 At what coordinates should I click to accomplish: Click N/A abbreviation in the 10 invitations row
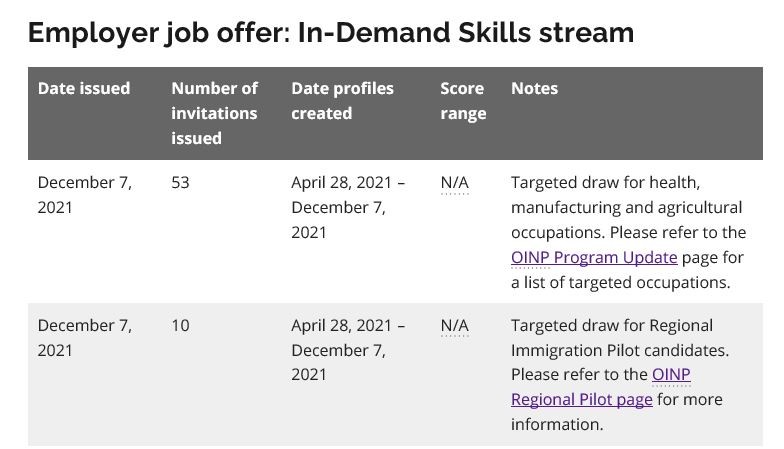point(454,326)
